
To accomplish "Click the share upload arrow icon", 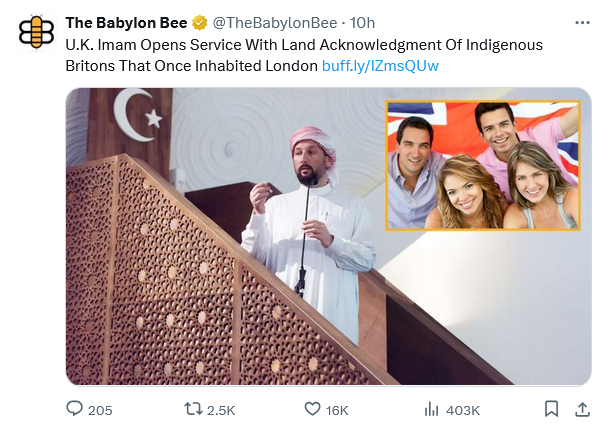I will pos(583,409).
